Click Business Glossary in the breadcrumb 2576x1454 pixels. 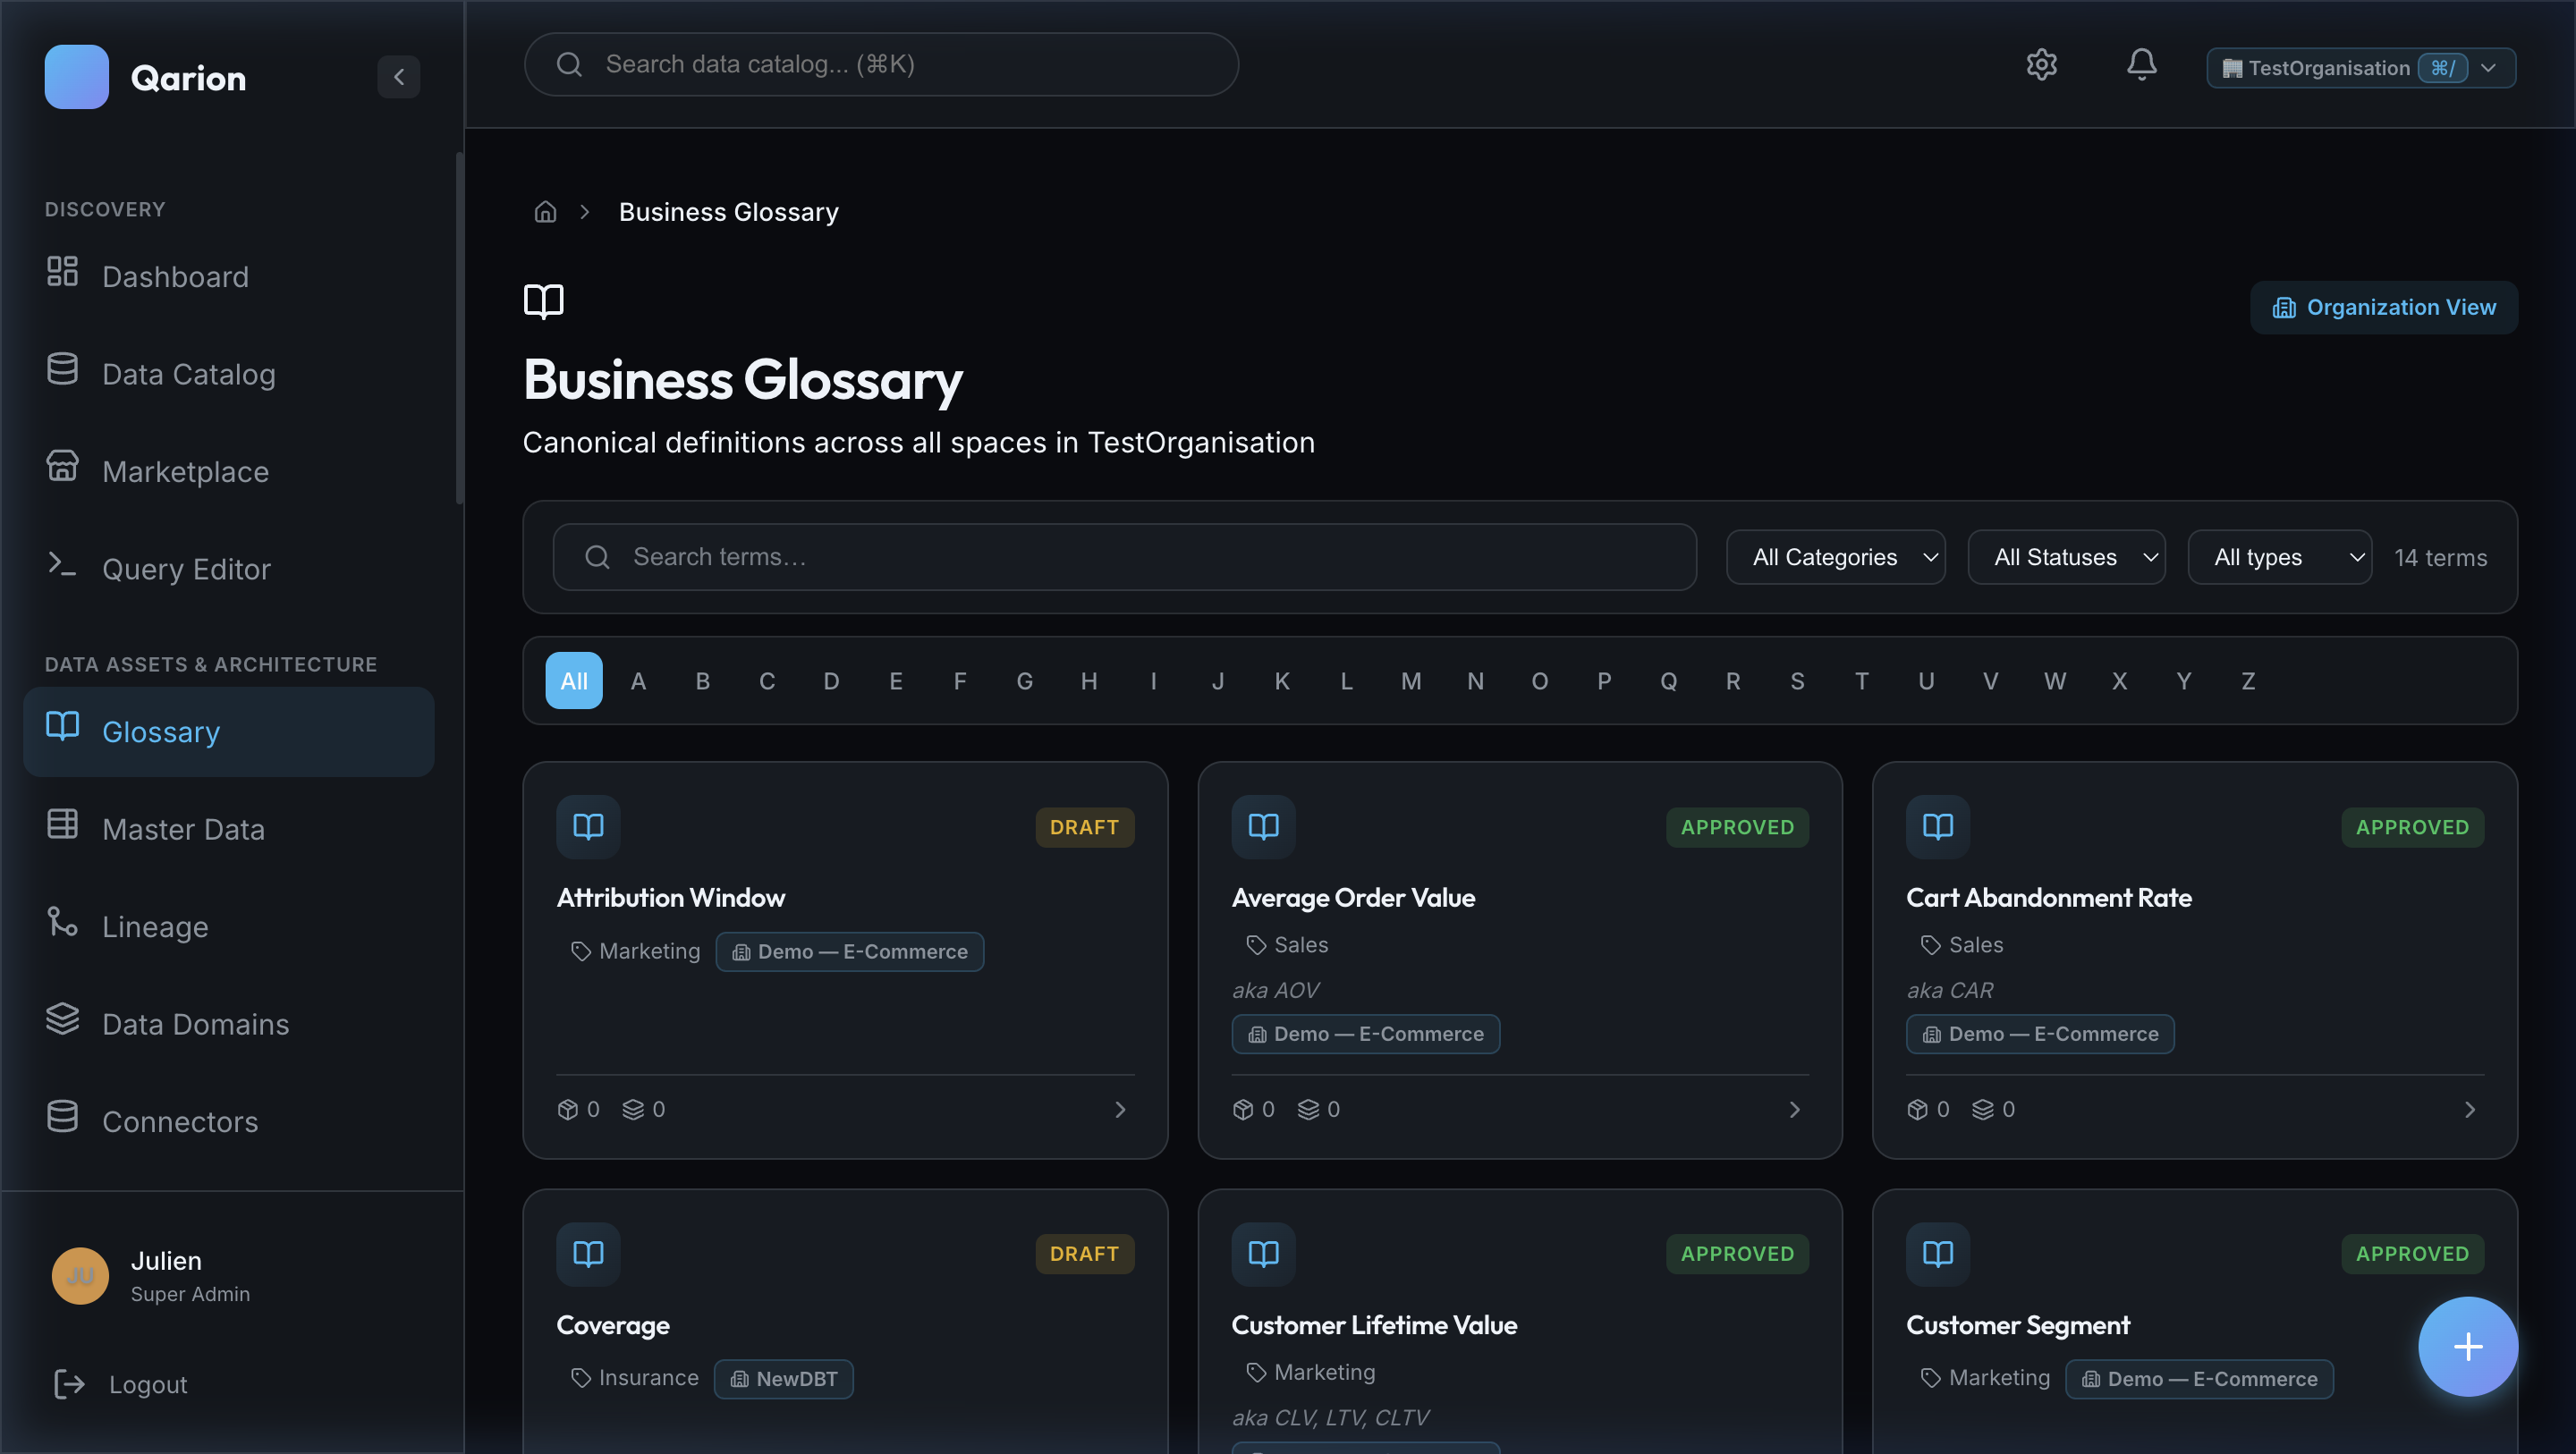point(728,211)
